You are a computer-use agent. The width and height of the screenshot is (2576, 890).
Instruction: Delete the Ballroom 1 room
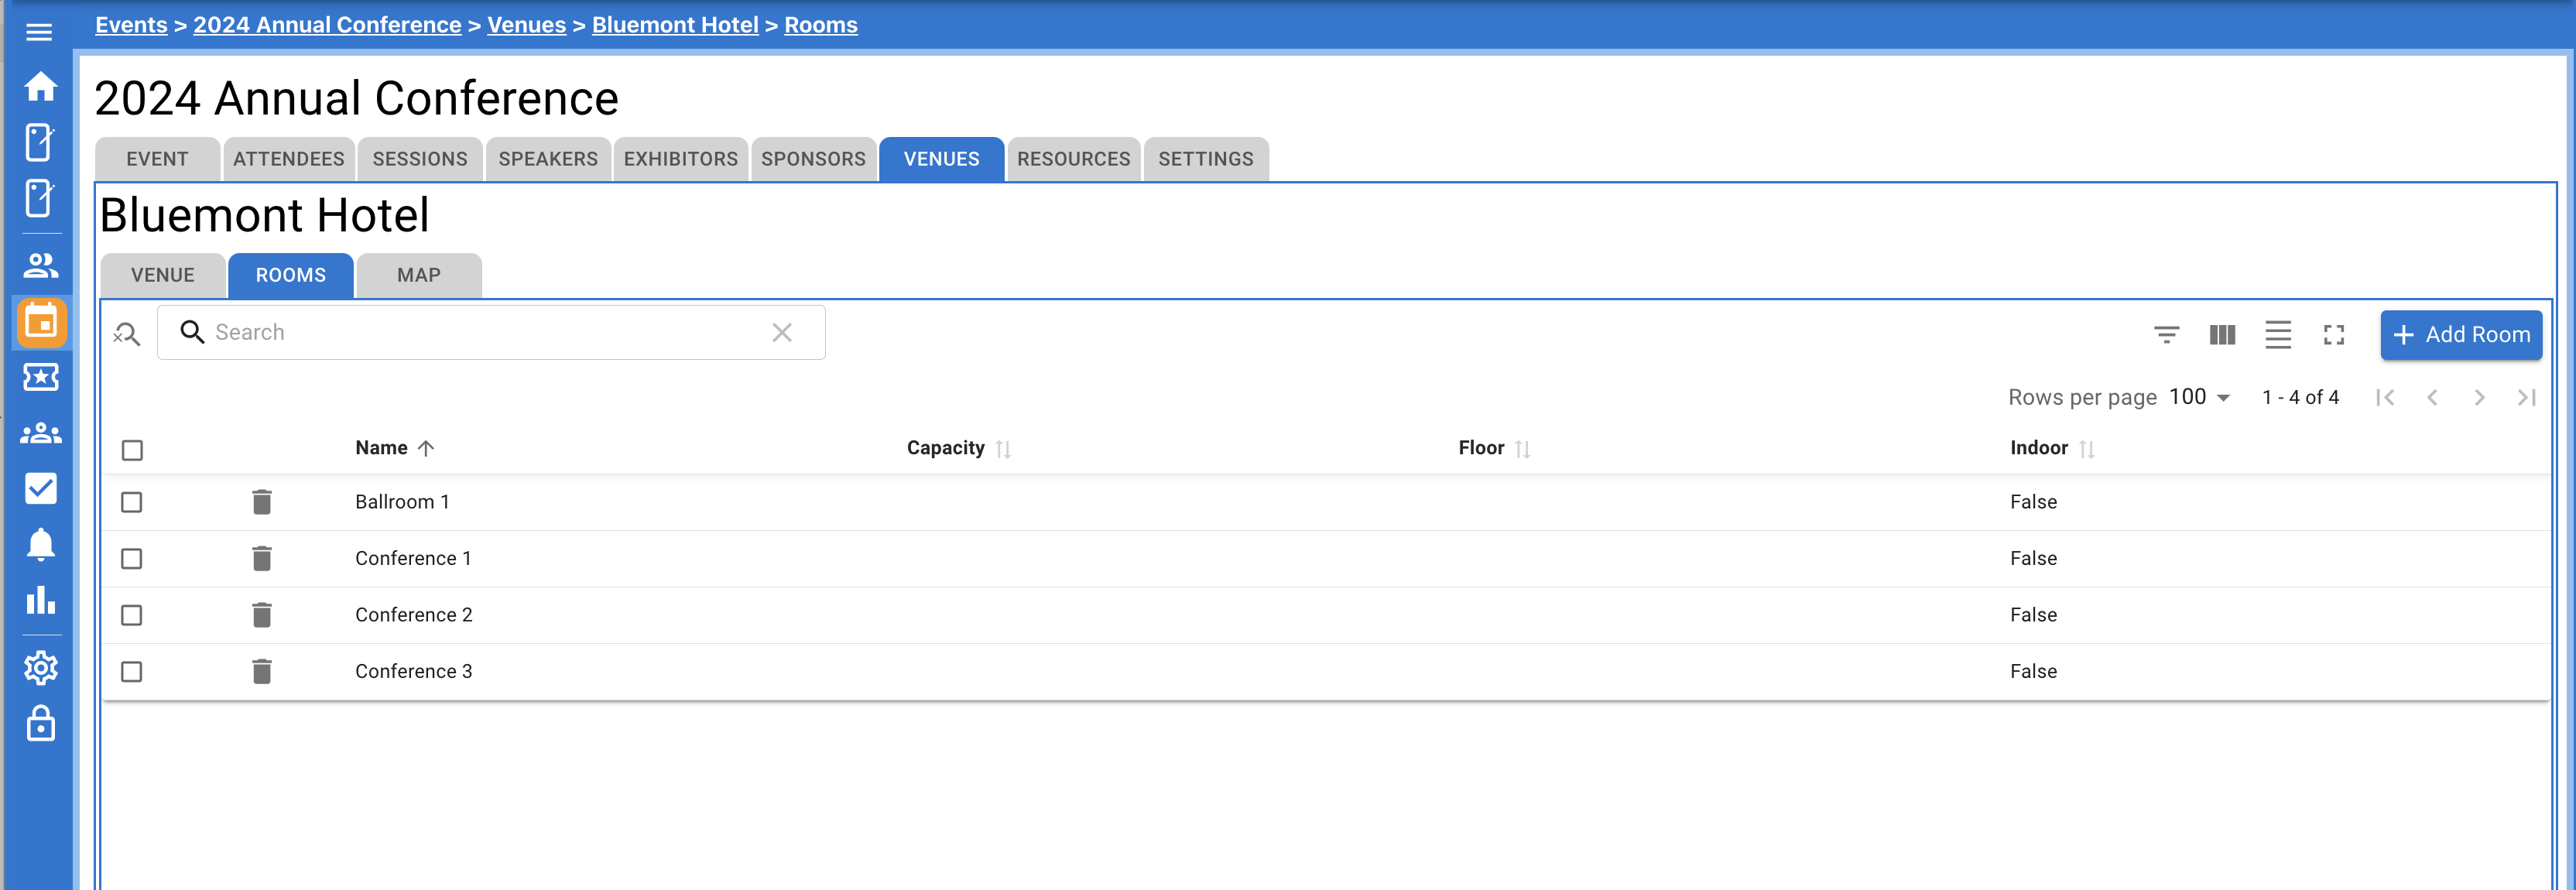tap(262, 501)
